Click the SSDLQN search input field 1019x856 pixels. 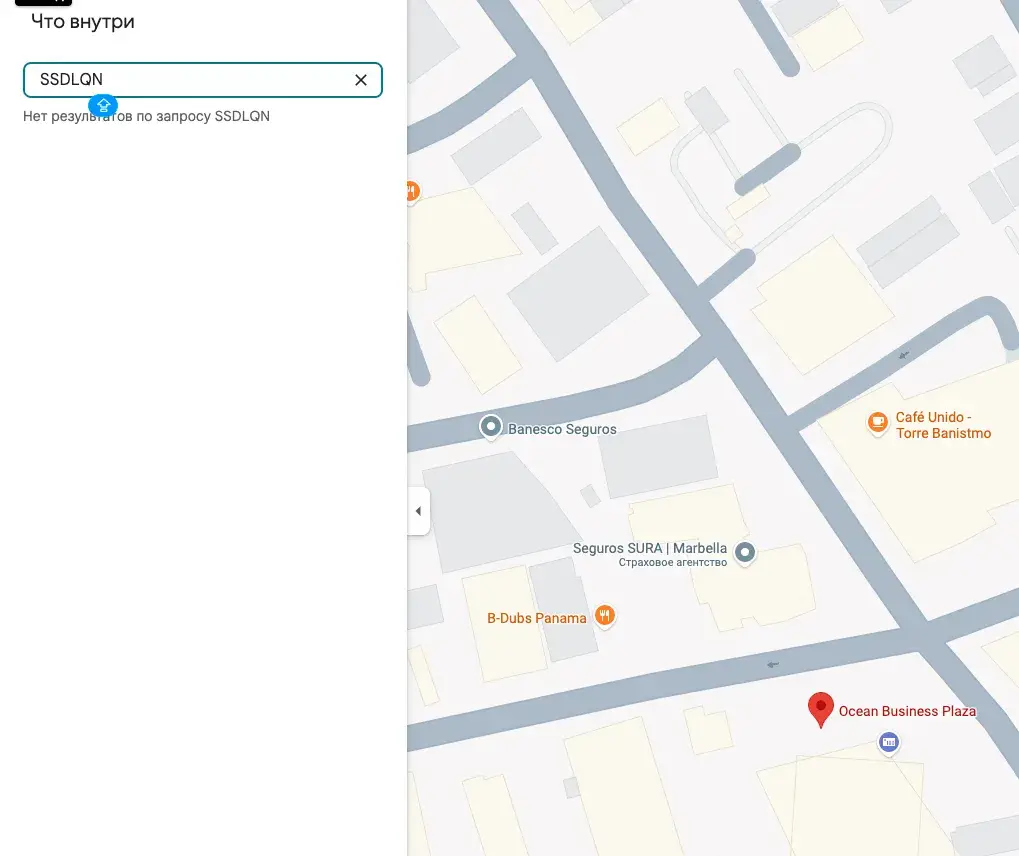tap(202, 80)
